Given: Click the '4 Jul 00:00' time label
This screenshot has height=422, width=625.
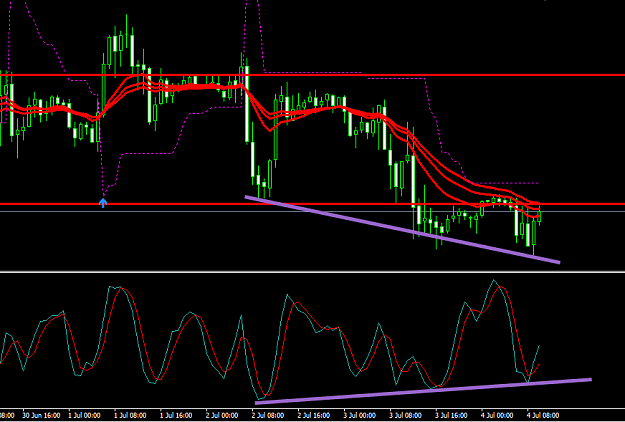Looking at the screenshot, I should coord(497,415).
